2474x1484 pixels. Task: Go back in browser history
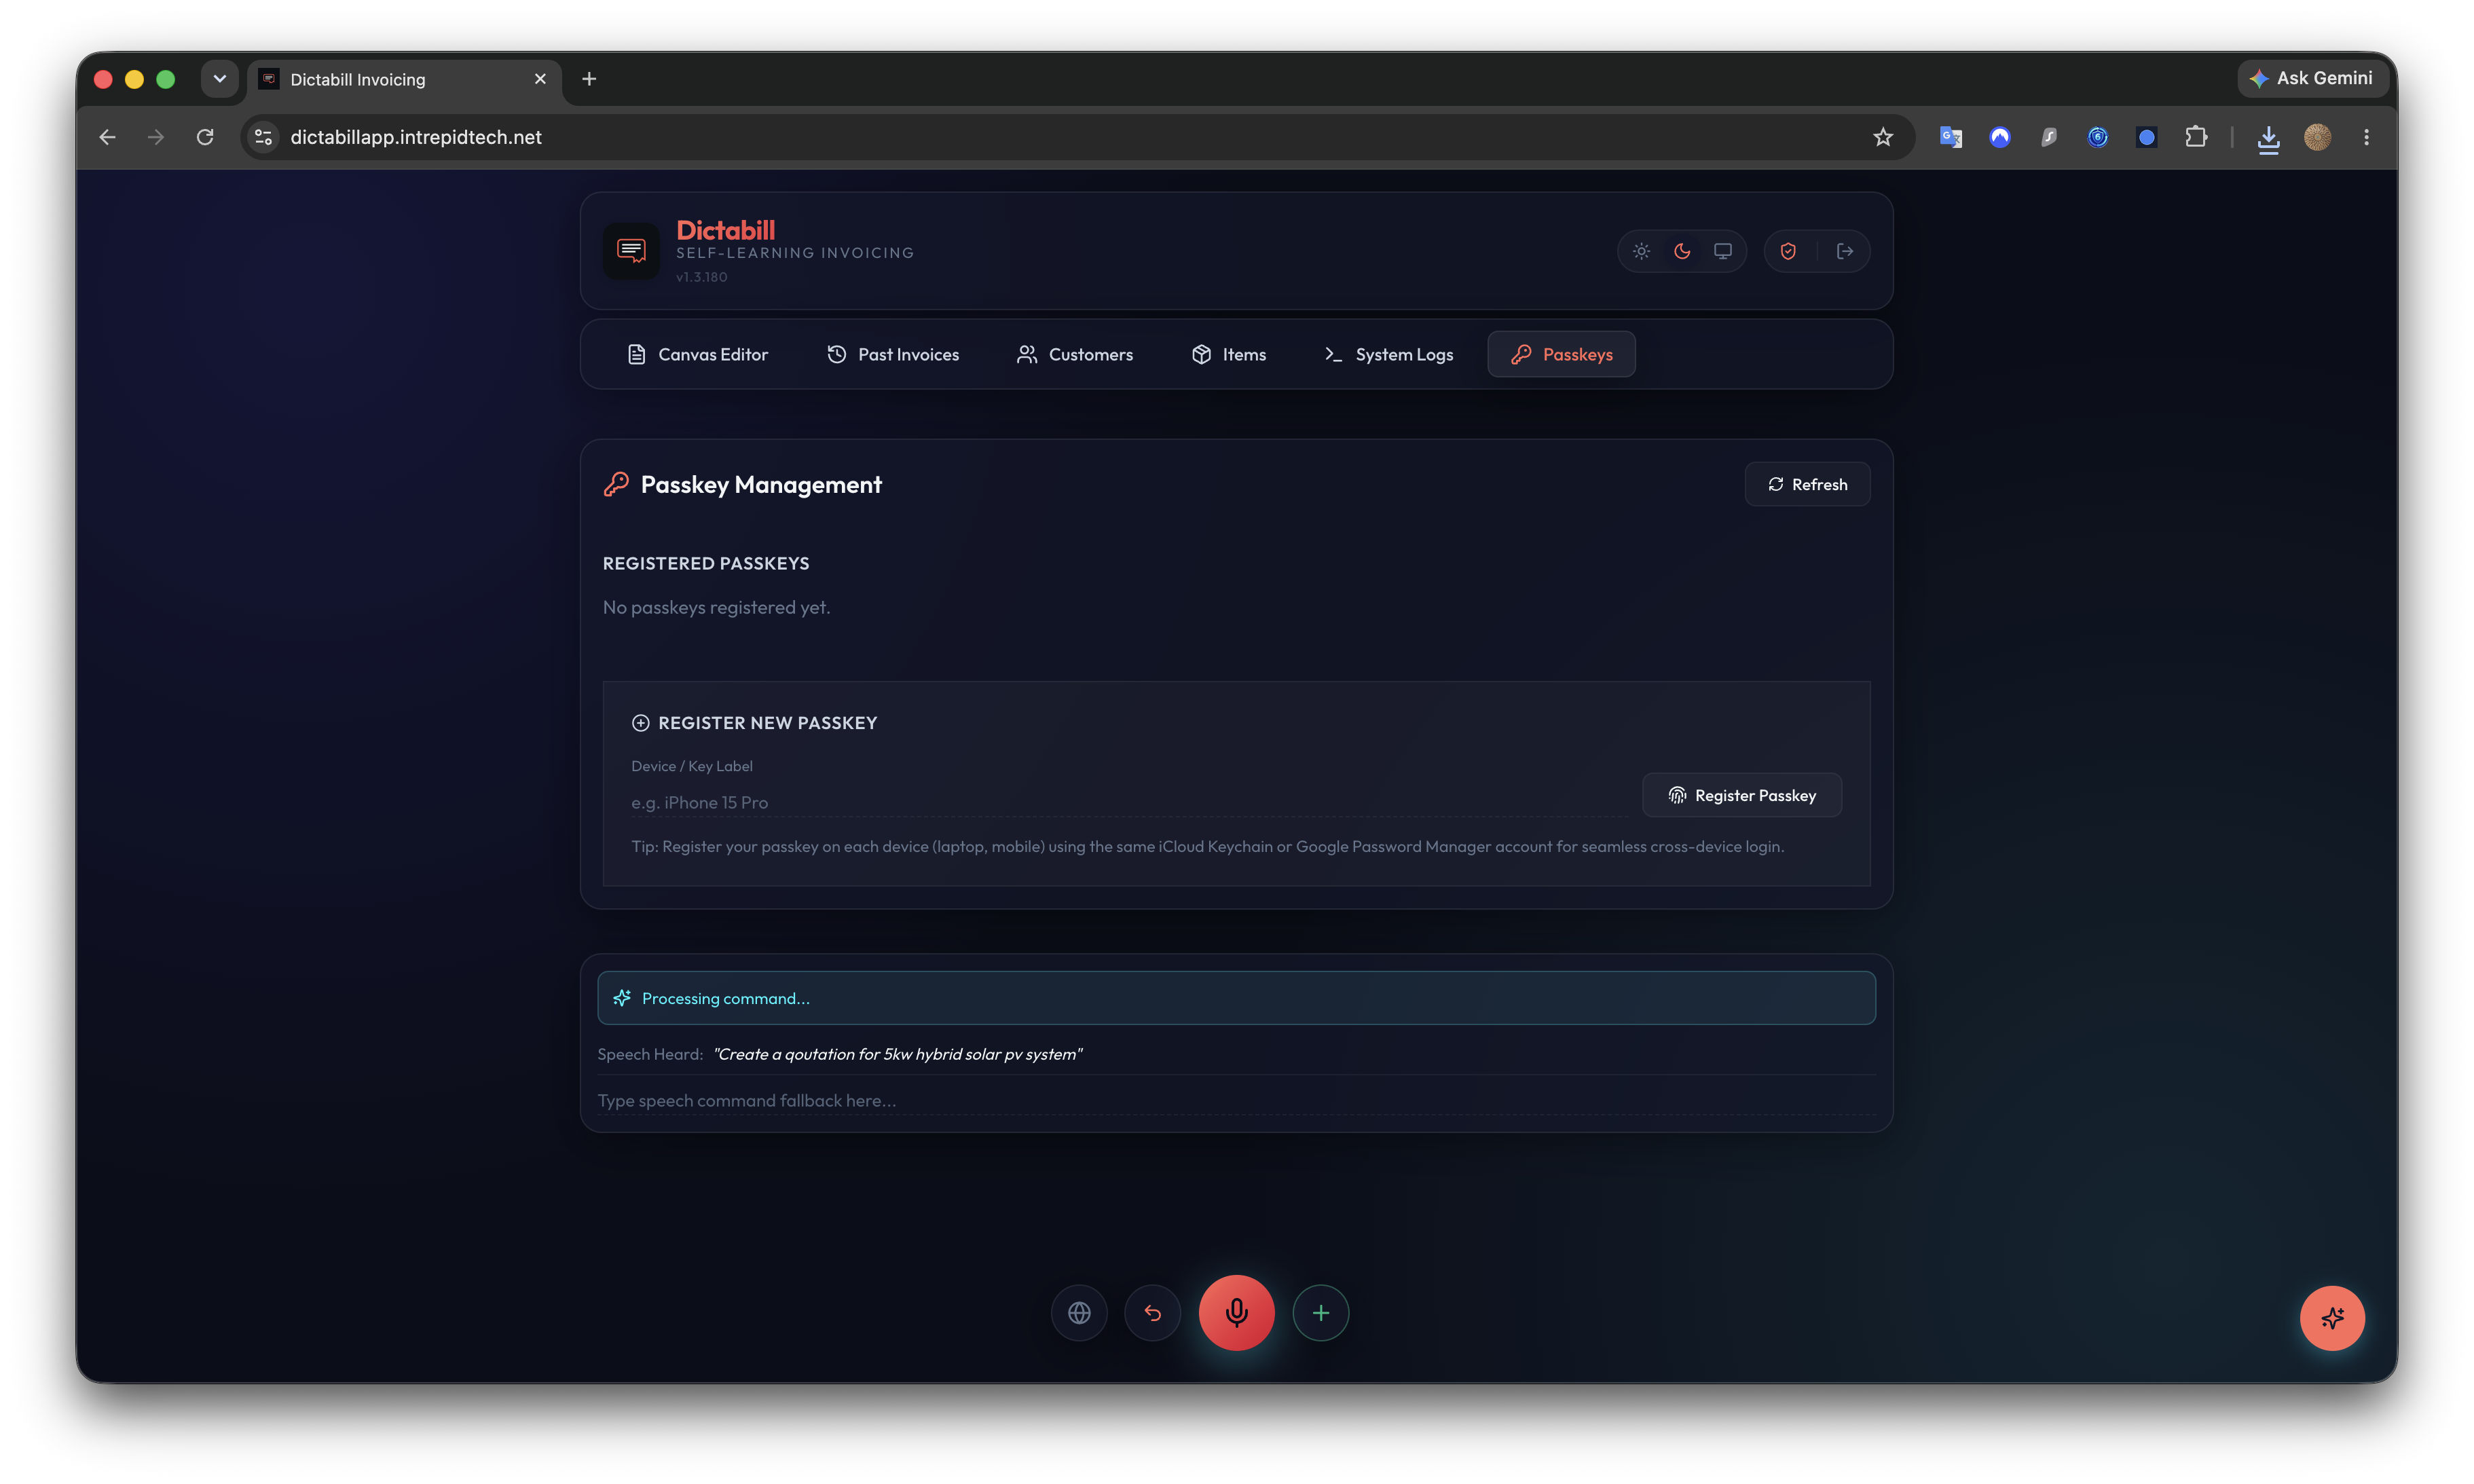(107, 137)
